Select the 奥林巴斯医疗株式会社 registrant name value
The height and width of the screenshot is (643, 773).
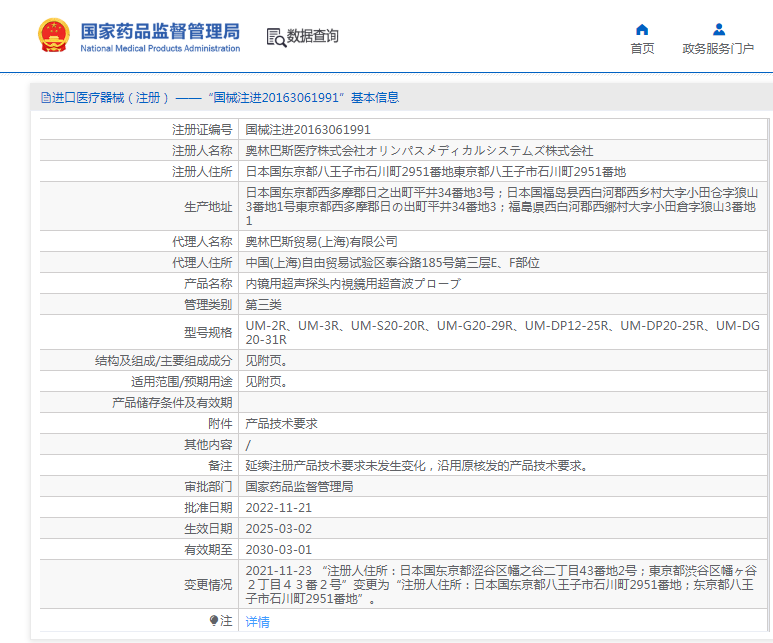[x=419, y=150]
